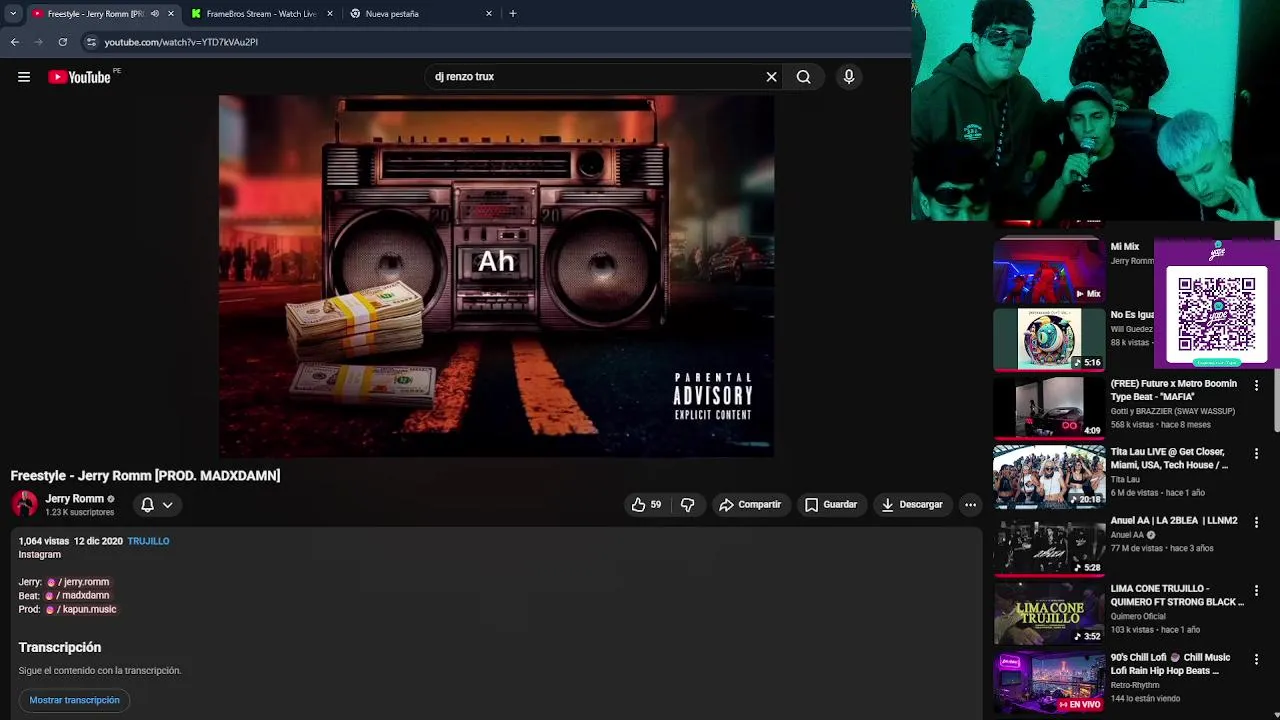Click the Compartir share button

click(x=750, y=505)
